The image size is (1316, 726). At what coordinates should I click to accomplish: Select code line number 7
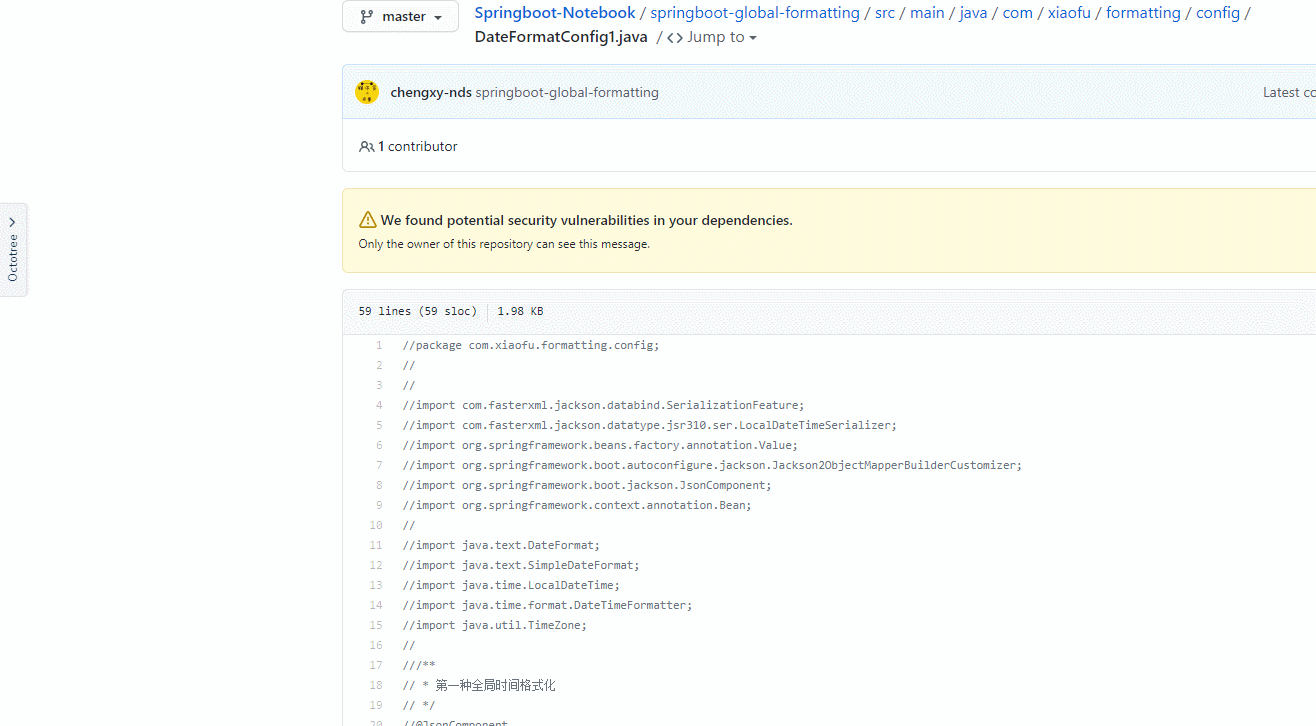379,465
